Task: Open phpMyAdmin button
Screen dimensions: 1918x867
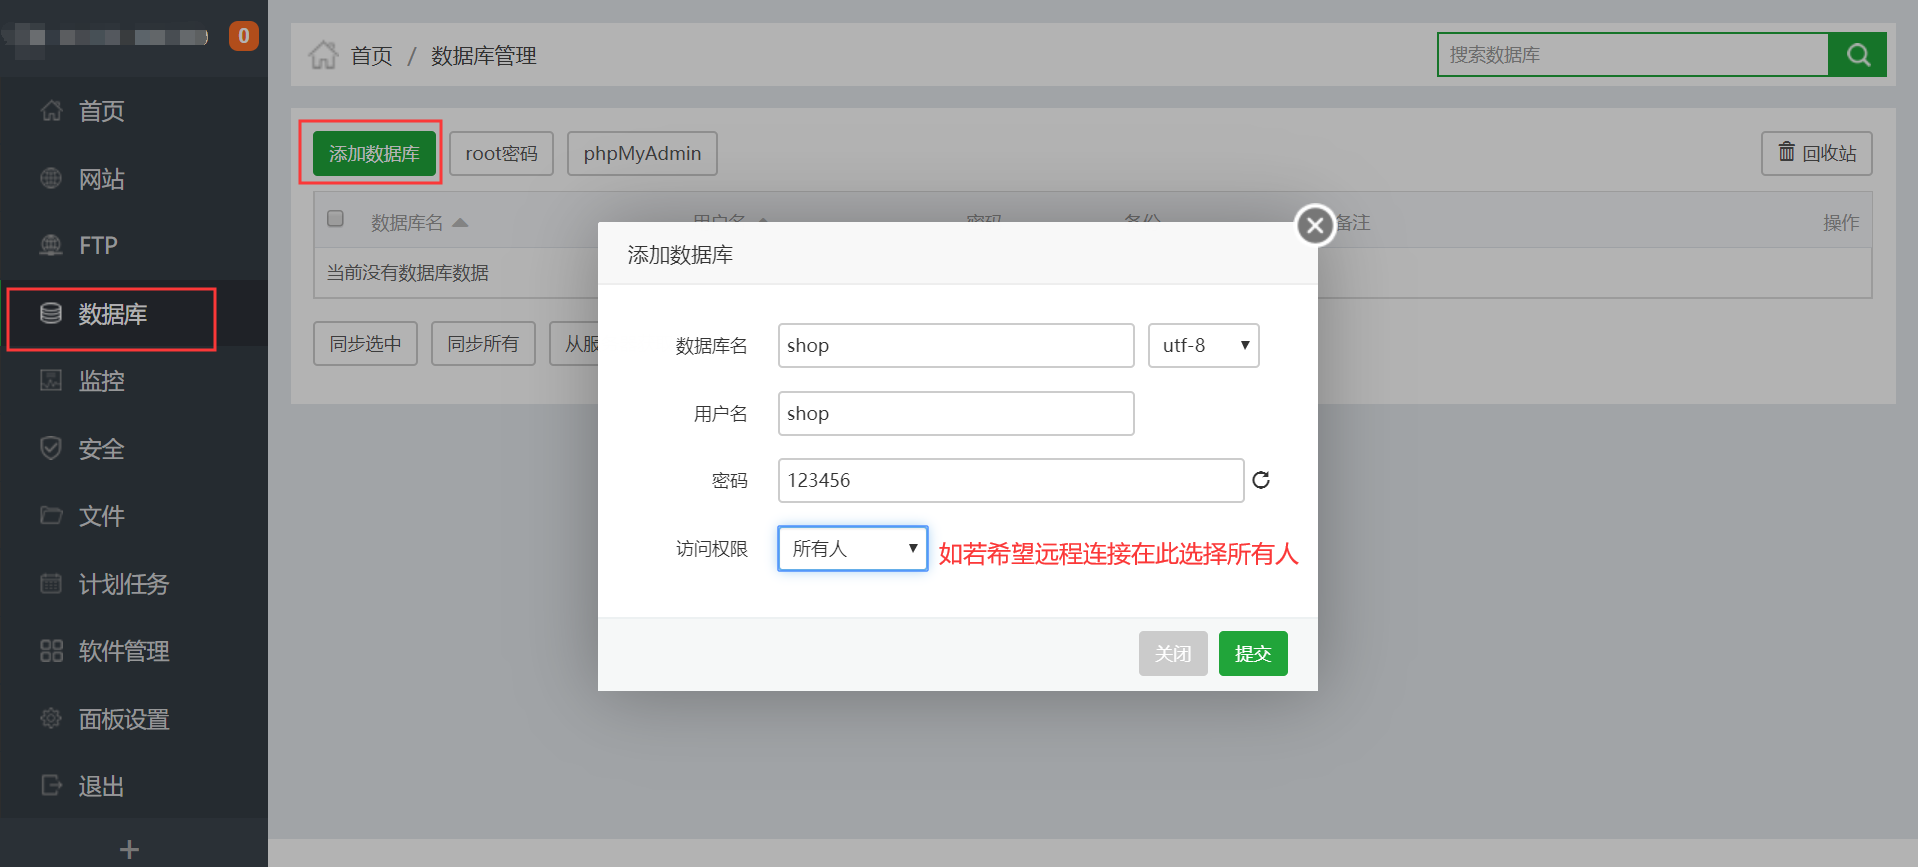Action: 642,153
